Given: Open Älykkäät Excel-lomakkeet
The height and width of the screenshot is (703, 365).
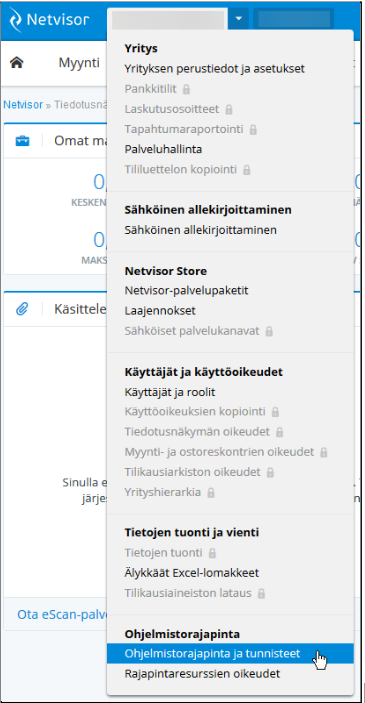Looking at the screenshot, I should coord(191,573).
